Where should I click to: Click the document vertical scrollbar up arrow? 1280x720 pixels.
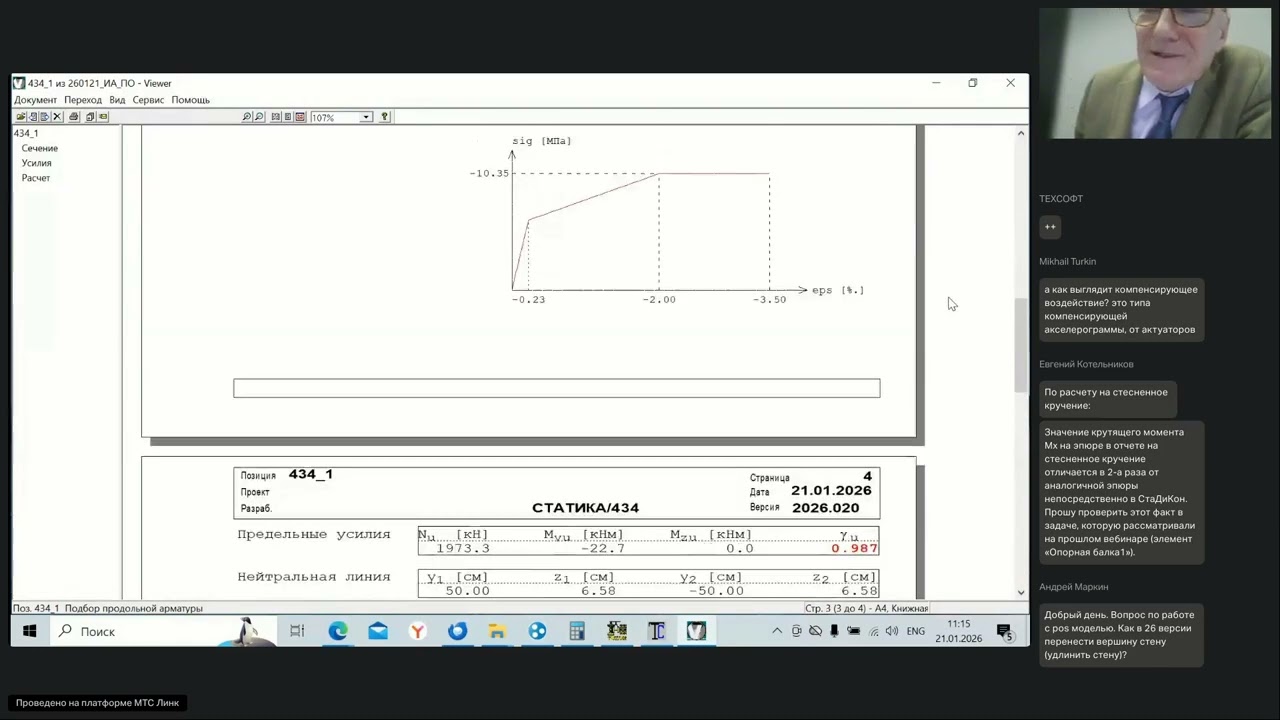pyautogui.click(x=1021, y=133)
